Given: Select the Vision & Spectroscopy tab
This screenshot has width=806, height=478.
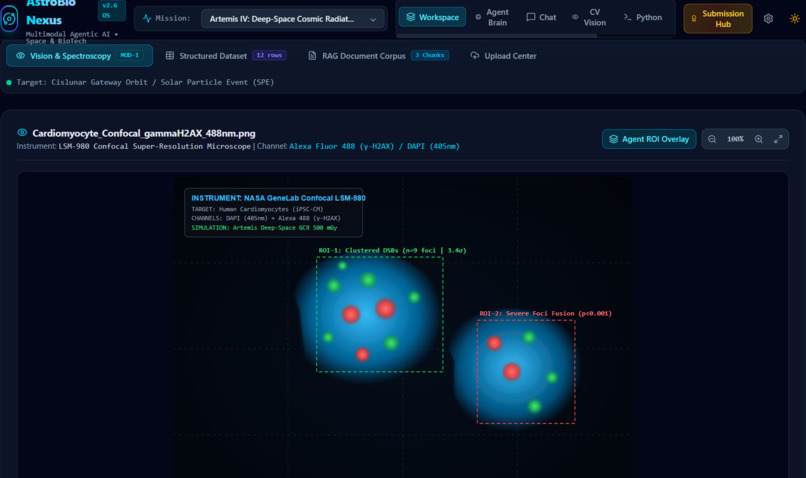Looking at the screenshot, I should point(79,56).
